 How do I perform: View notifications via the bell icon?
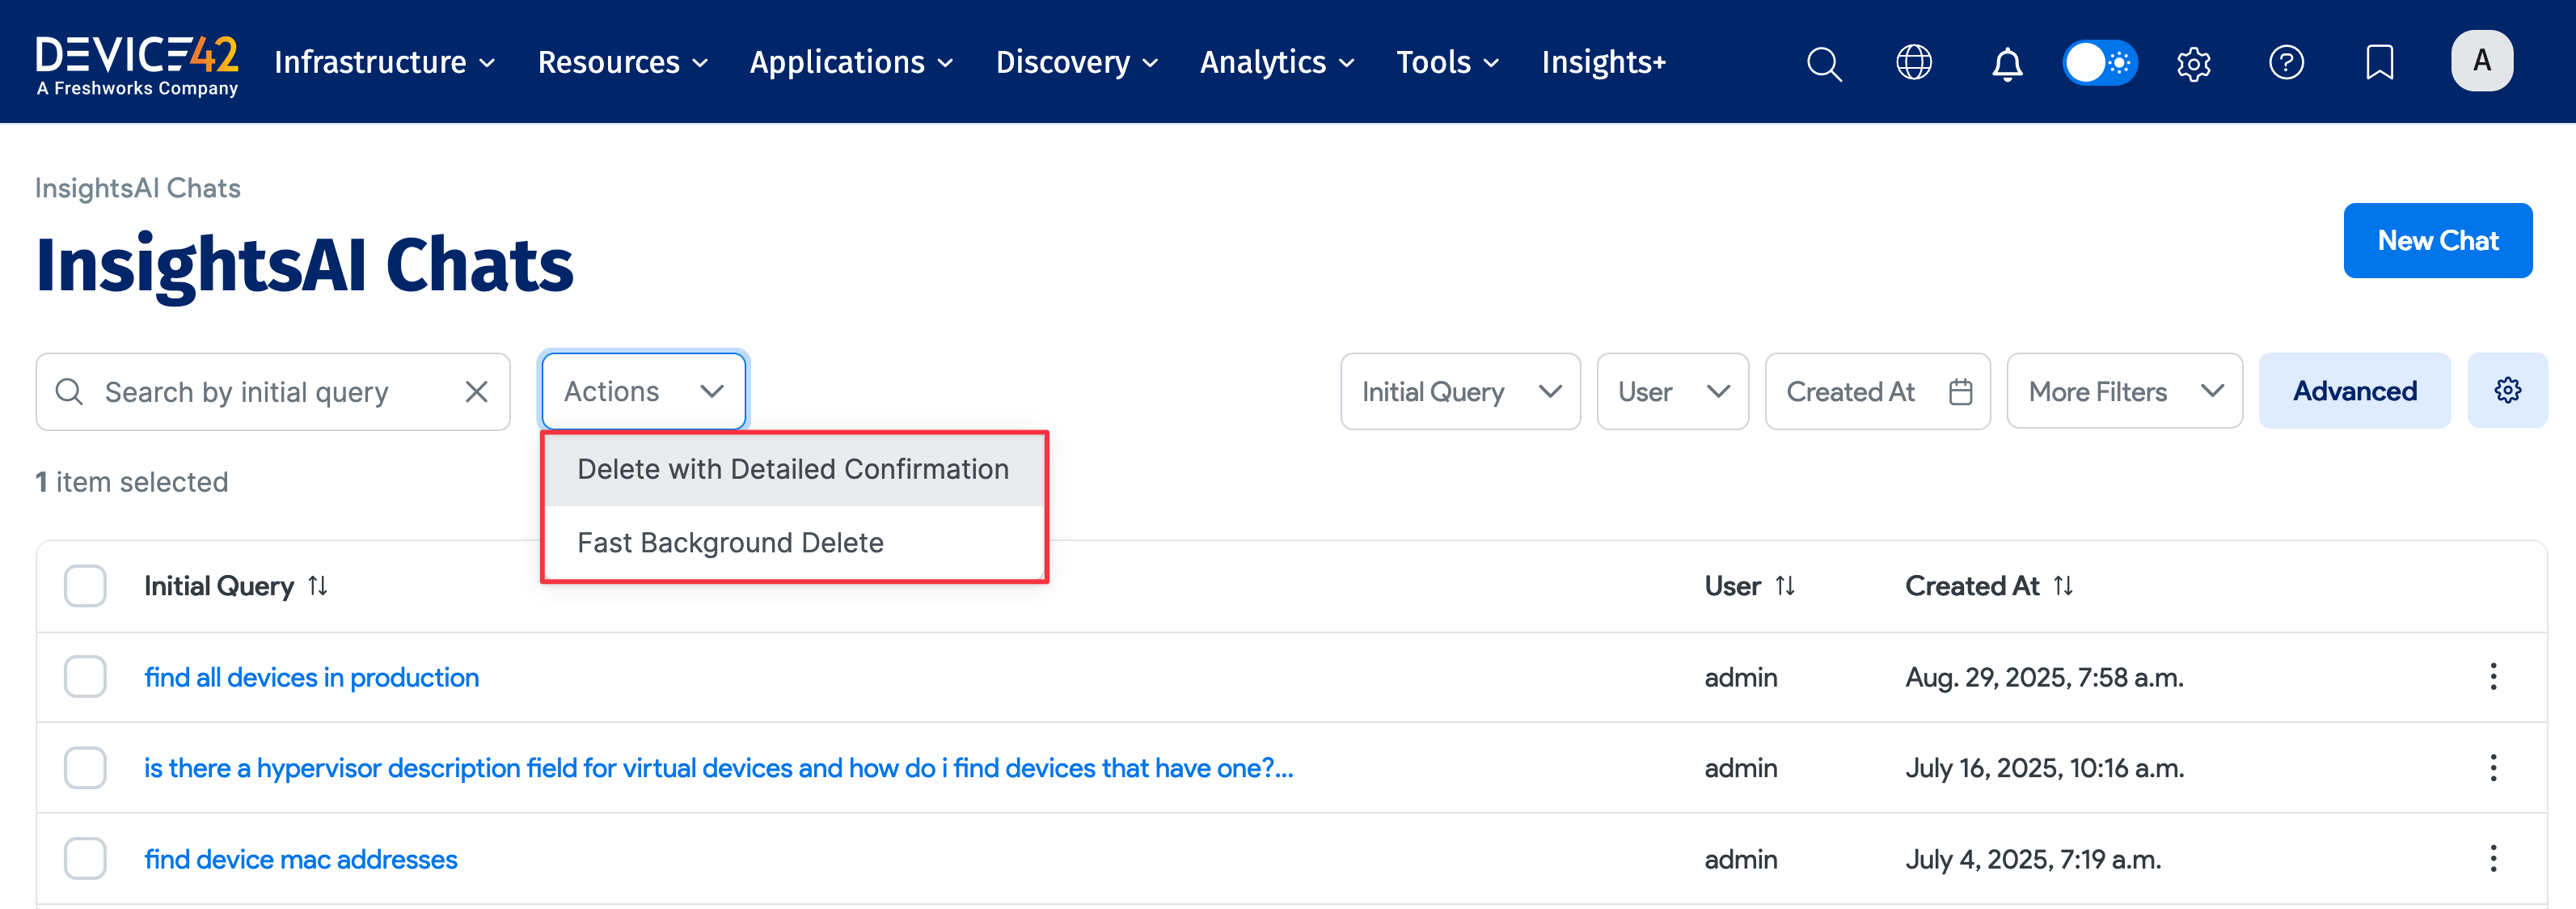(2006, 62)
